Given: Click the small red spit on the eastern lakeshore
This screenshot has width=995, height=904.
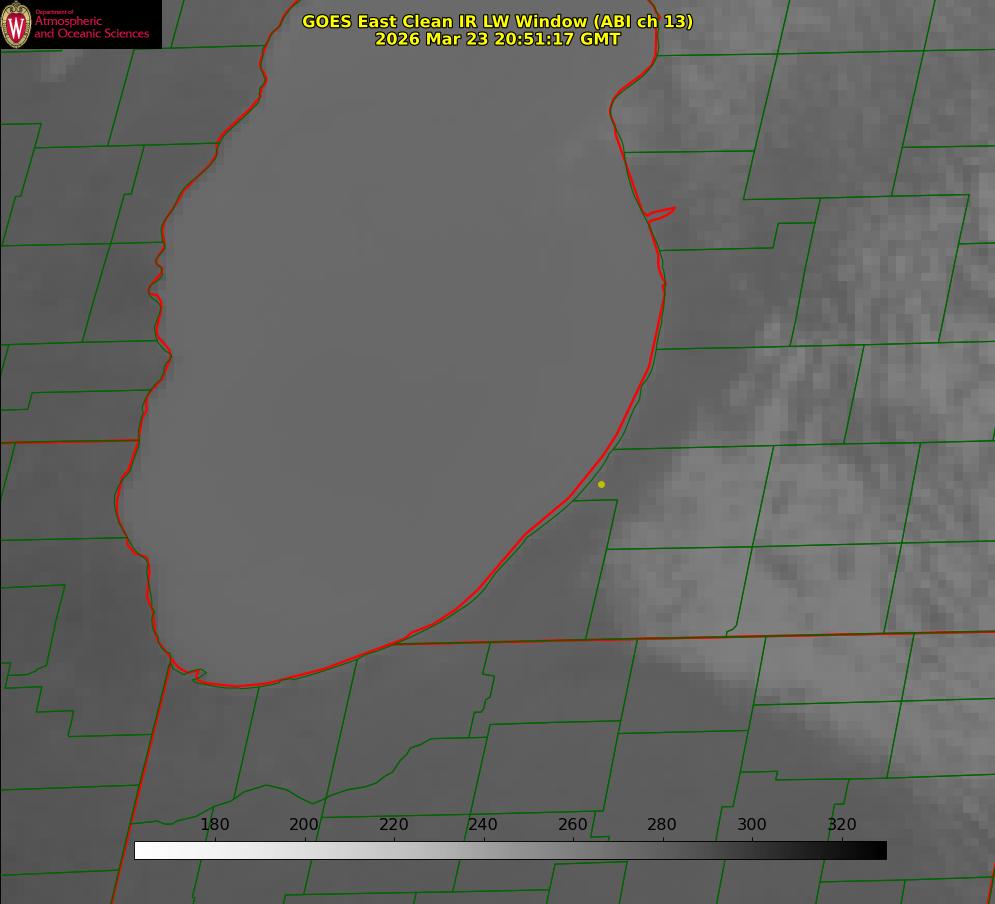Looking at the screenshot, I should tap(662, 213).
